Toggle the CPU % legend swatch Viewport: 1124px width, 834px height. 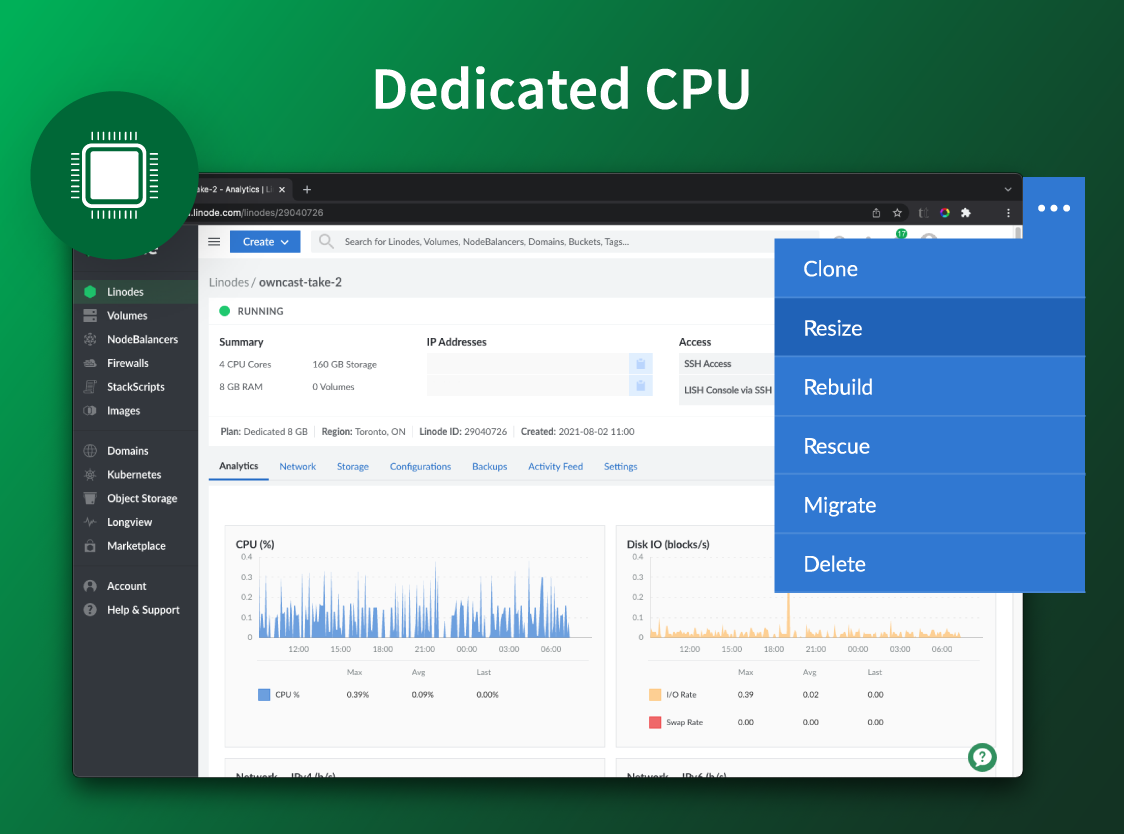tap(262, 694)
